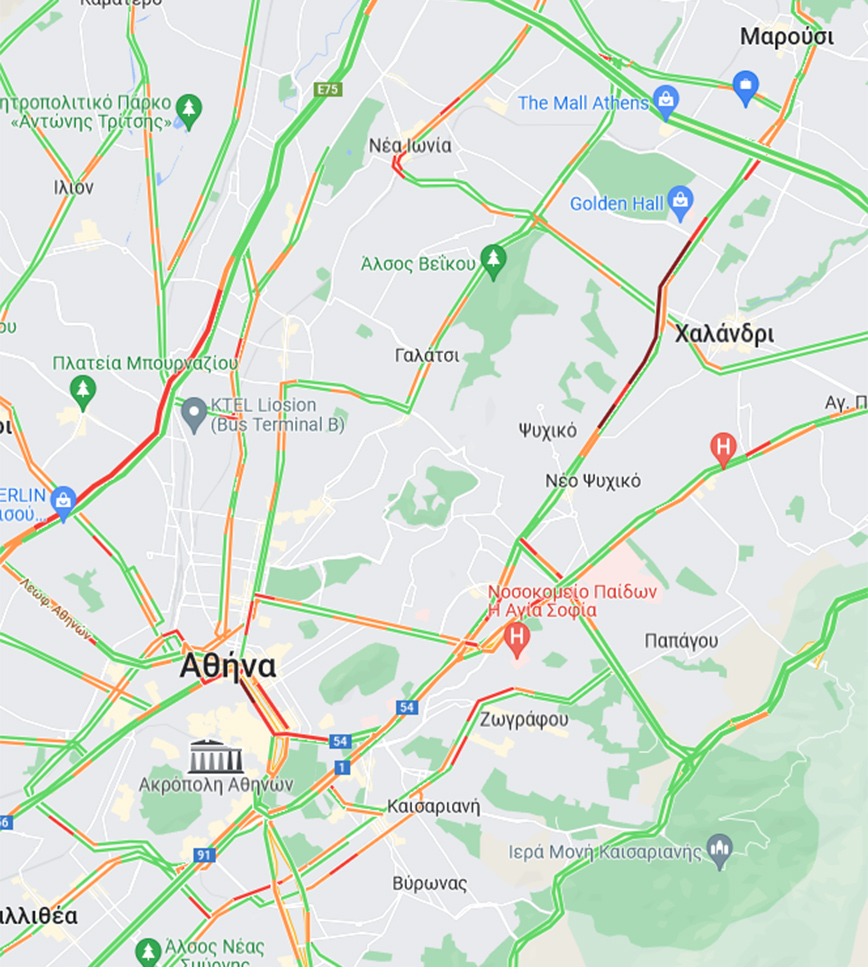This screenshot has width=868, height=967.
Task: Select the hospital H marker near Χαλάνδρι
Action: pyautogui.click(x=723, y=450)
